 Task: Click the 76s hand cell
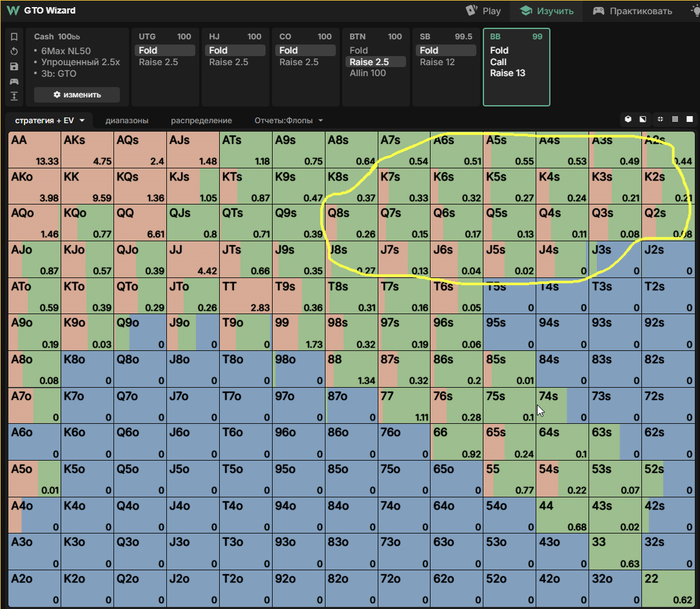[457, 405]
